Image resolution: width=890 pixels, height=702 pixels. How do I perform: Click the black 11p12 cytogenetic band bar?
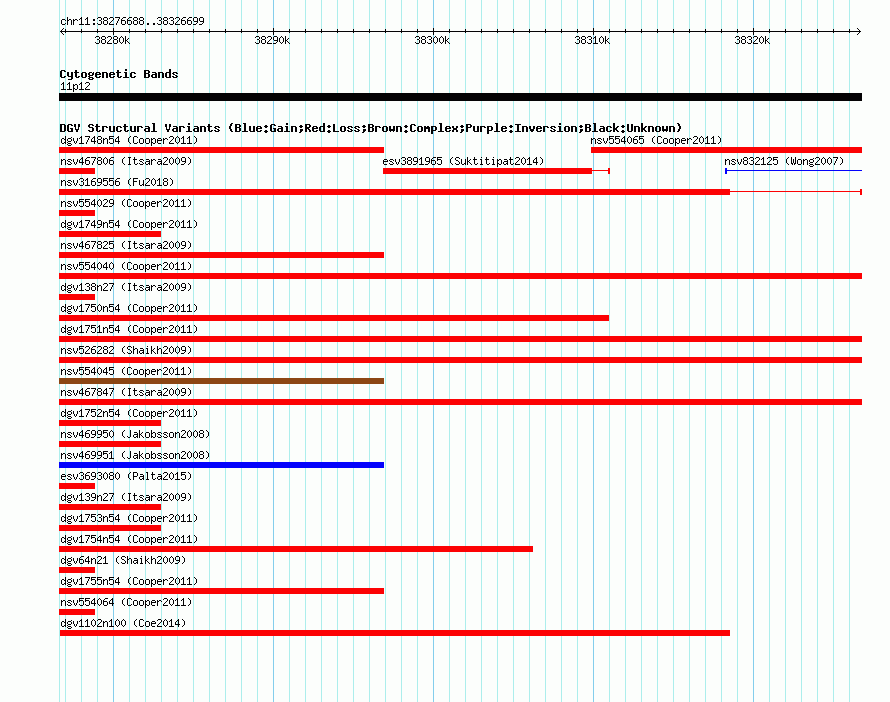click(x=460, y=97)
